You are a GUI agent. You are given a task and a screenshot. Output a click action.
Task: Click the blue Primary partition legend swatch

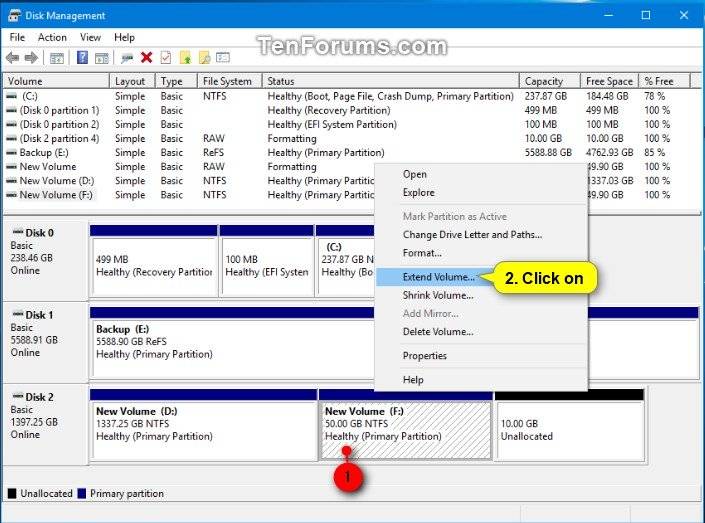point(82,493)
